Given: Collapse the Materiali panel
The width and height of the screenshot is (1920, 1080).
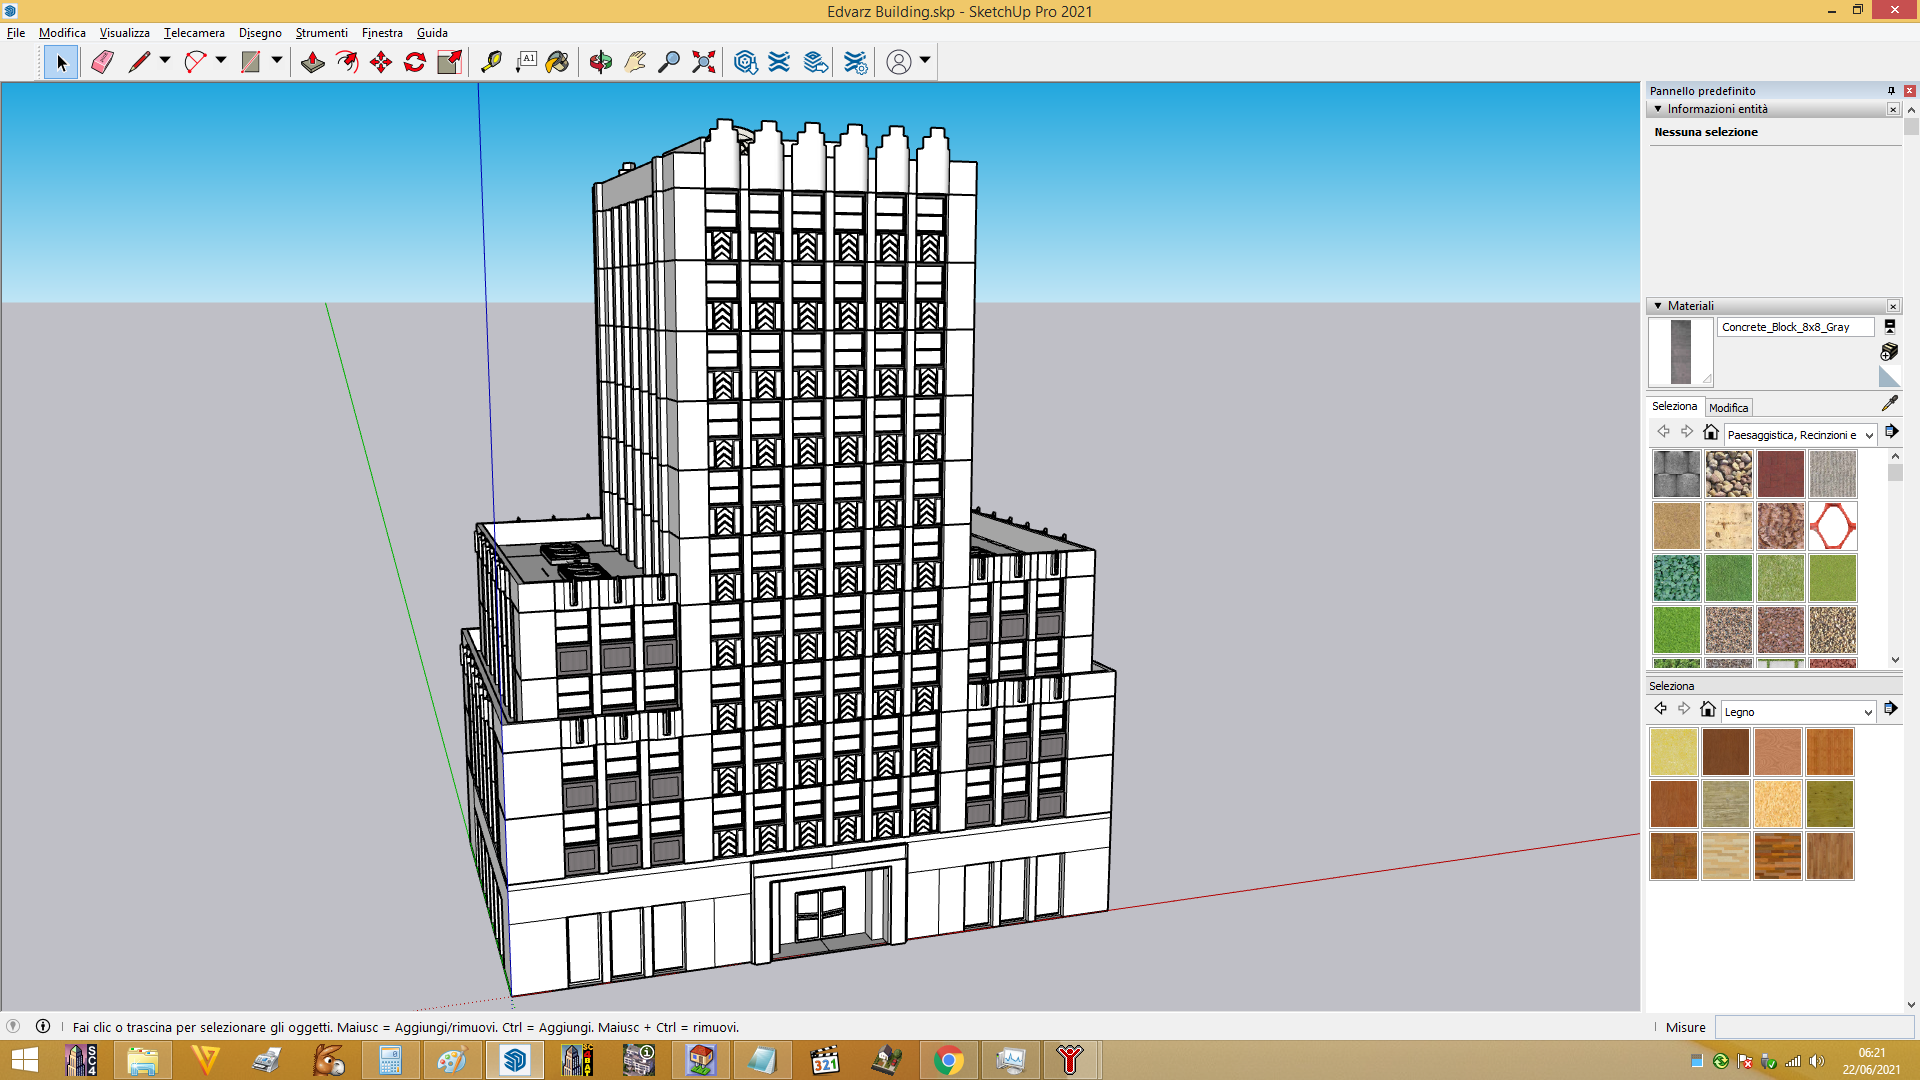Looking at the screenshot, I should click(1658, 306).
